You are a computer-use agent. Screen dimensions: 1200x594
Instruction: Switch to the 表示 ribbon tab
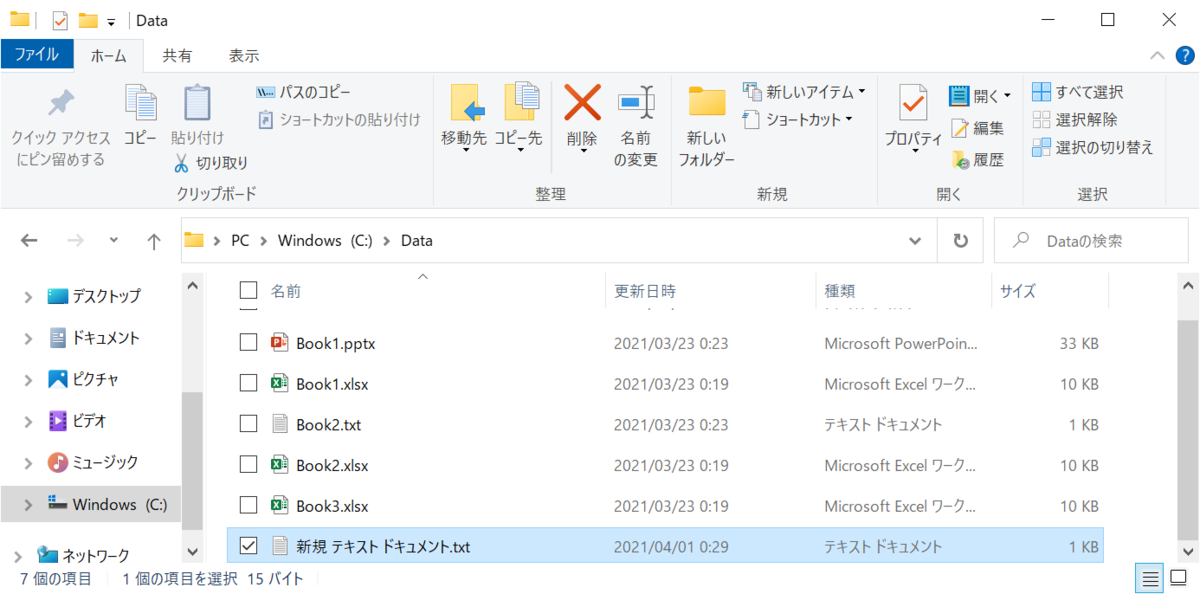pyautogui.click(x=244, y=56)
